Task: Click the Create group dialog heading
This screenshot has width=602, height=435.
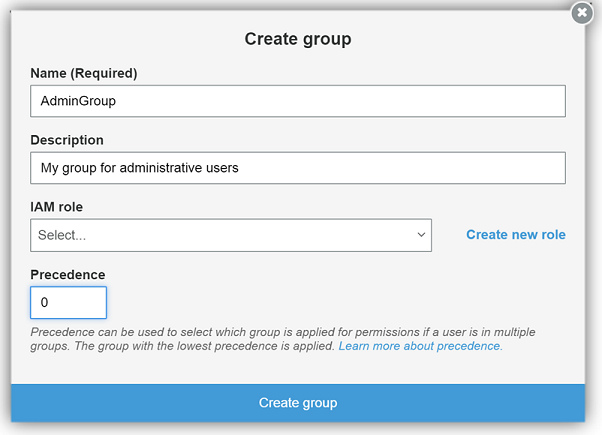Action: 298,39
